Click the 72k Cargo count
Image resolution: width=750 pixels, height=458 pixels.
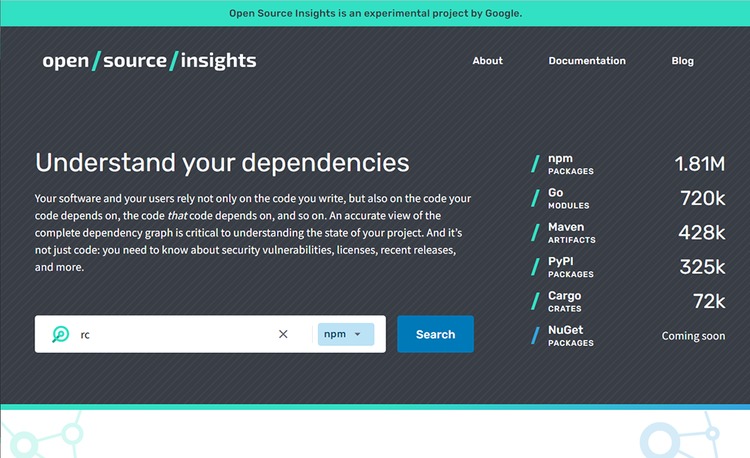[x=709, y=302]
